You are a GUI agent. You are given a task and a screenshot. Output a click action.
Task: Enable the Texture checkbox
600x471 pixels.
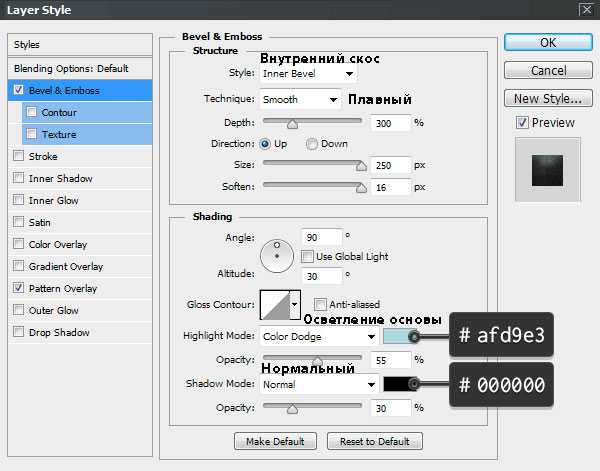(x=32, y=134)
